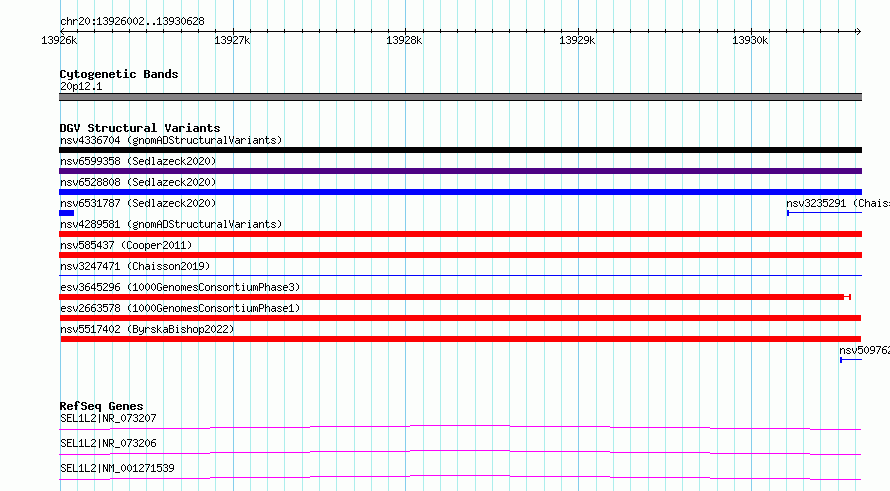Click the red nsv585437 variant bar
The image size is (890, 491).
460,255
